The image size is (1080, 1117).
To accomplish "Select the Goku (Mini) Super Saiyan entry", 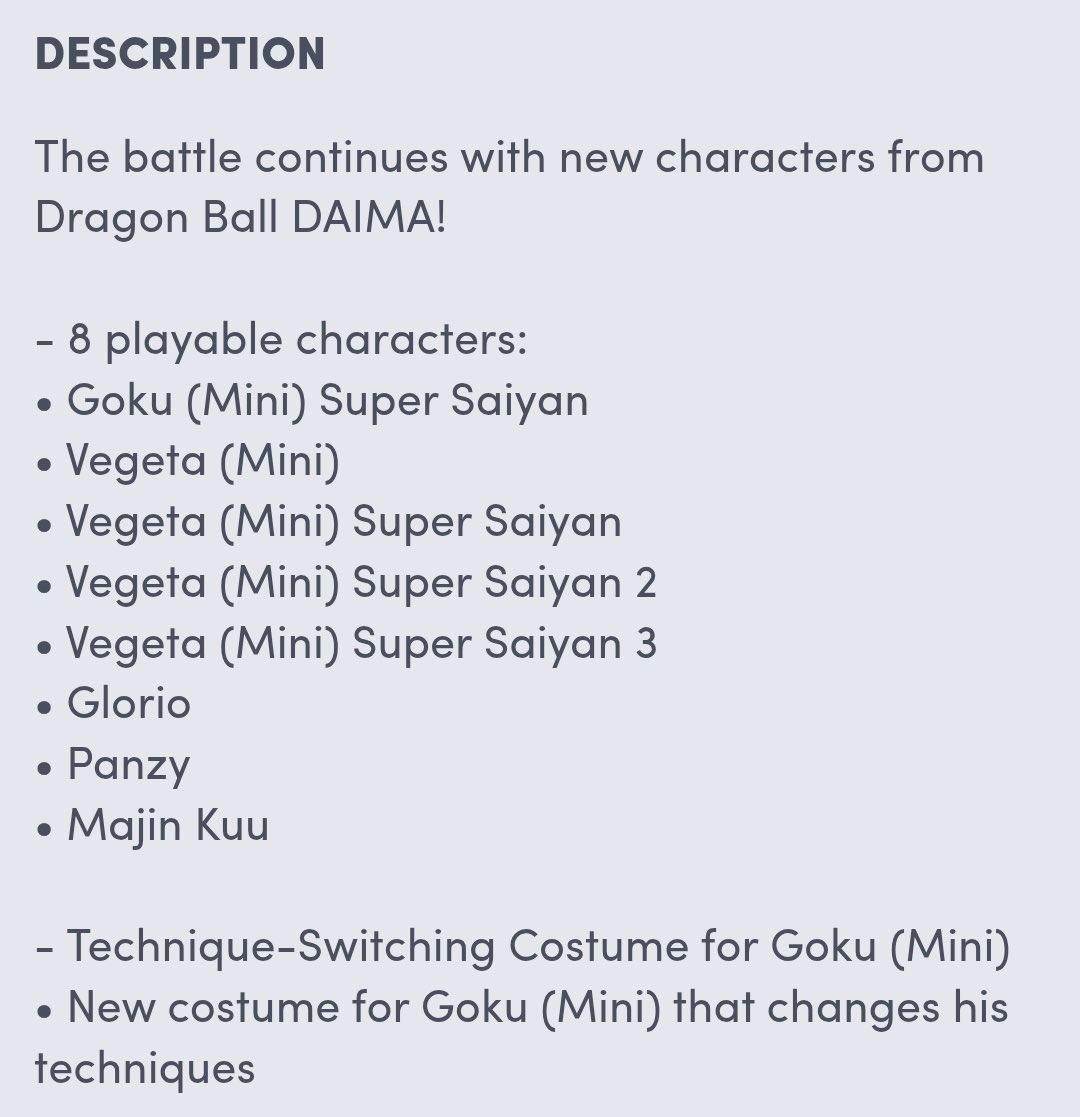I will (x=328, y=400).
